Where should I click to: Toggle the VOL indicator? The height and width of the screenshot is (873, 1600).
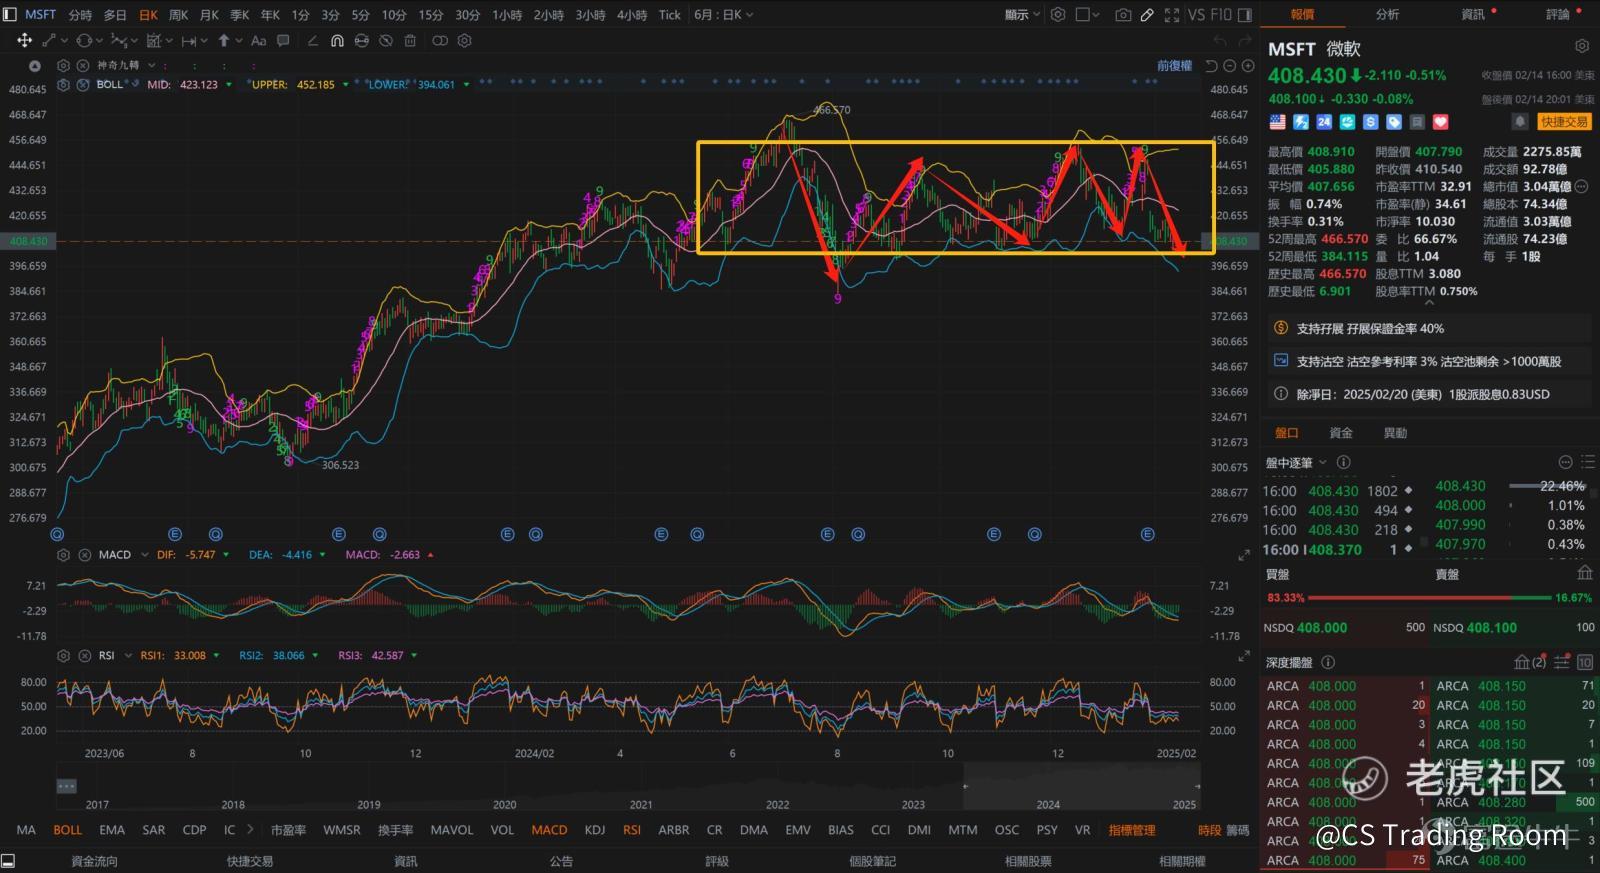[x=502, y=830]
